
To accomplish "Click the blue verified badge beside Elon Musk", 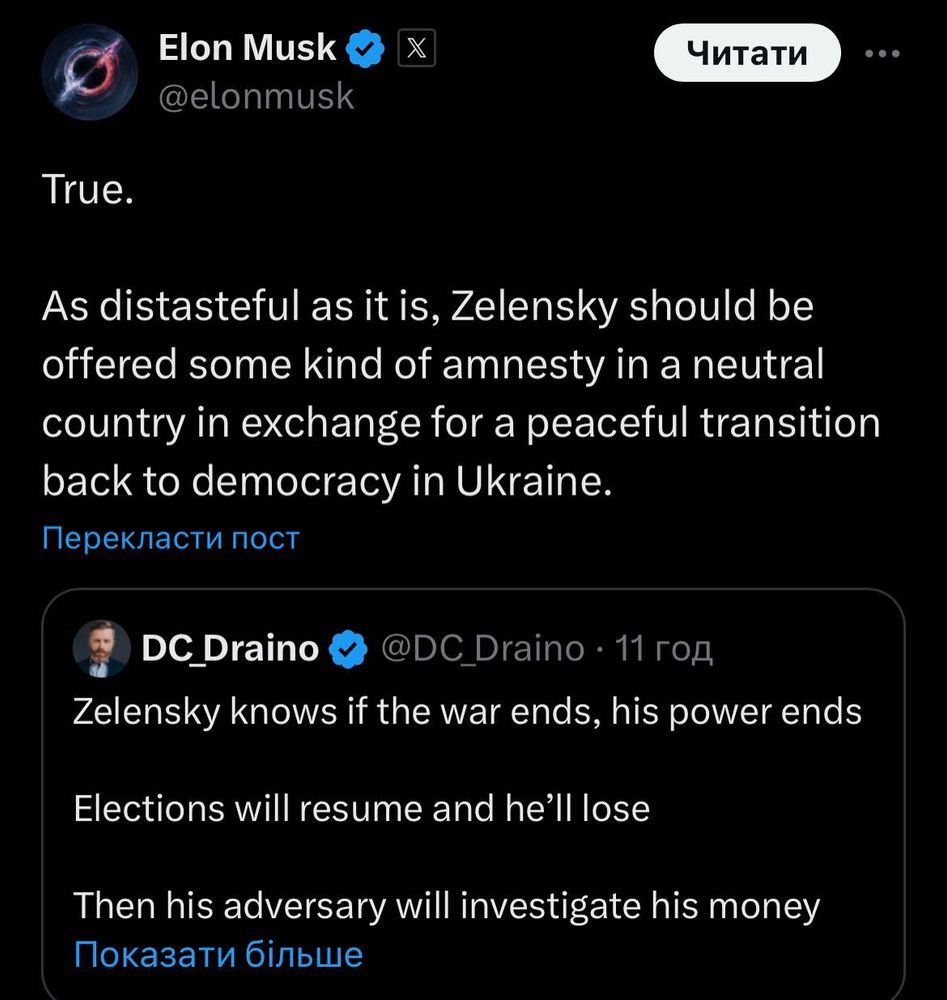I will pyautogui.click(x=365, y=48).
